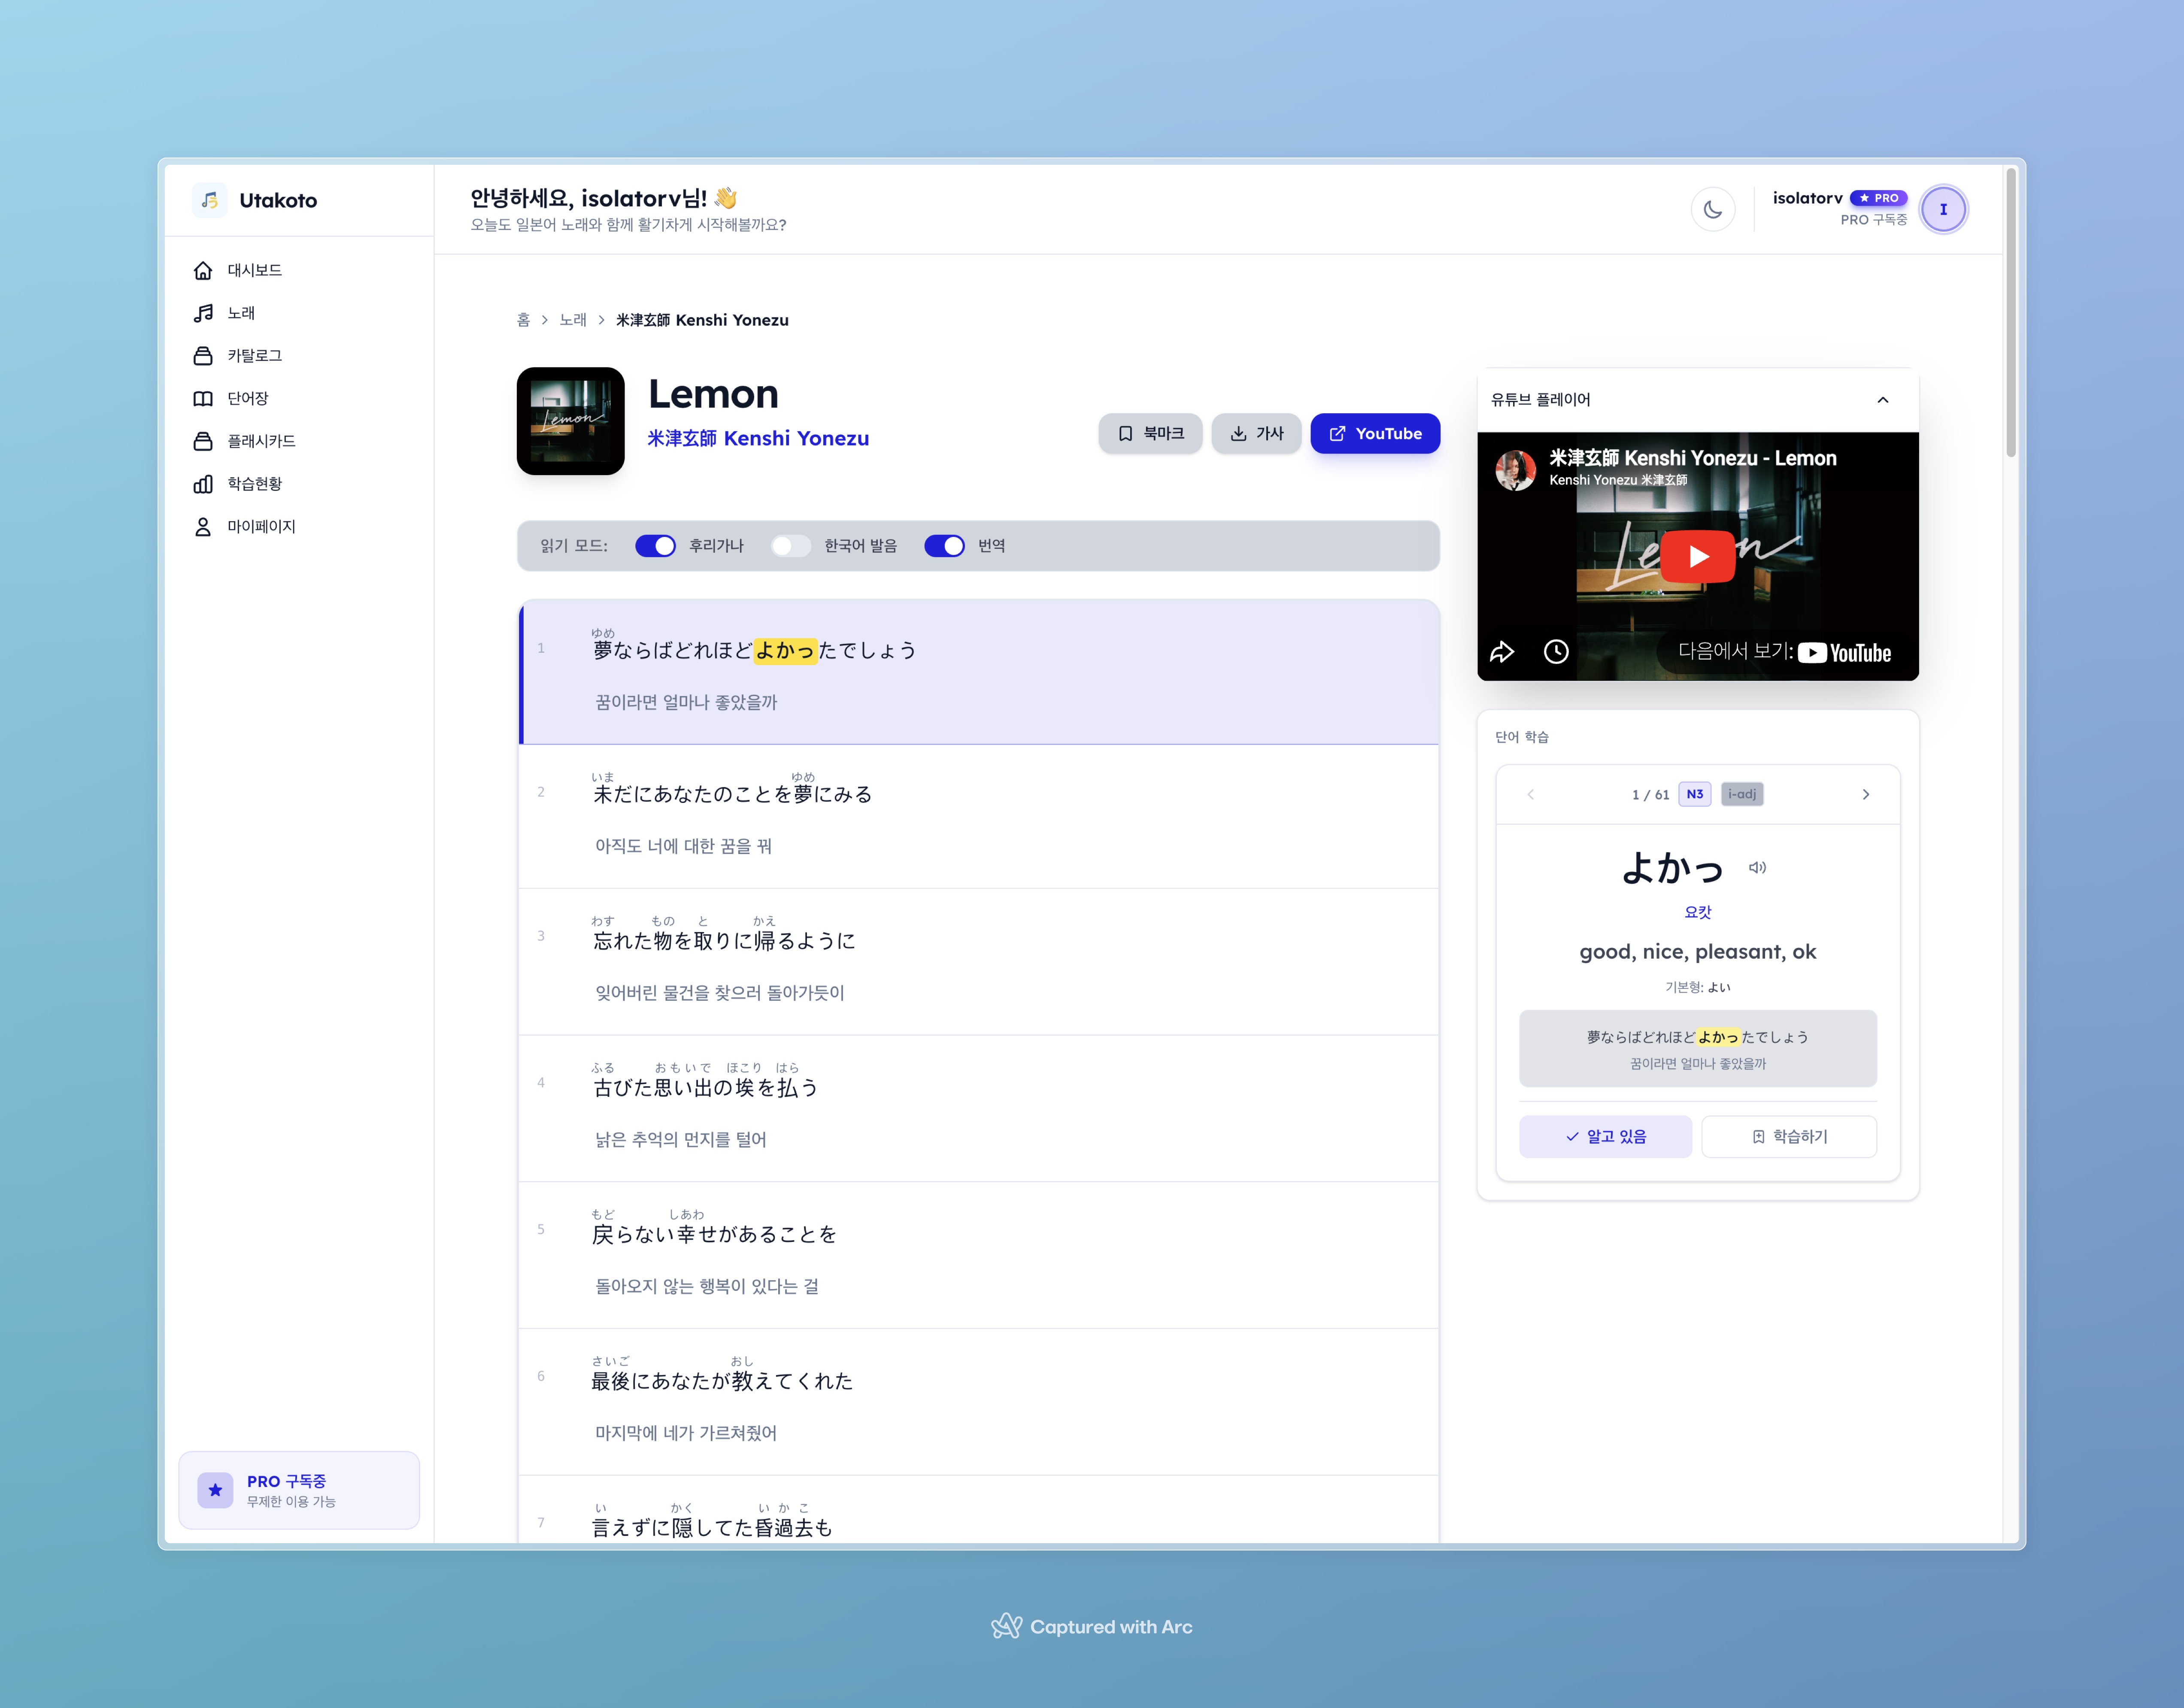Viewport: 2184px width, 1708px height.
Task: Disable the 후리가나 furigana toggle
Action: (656, 545)
